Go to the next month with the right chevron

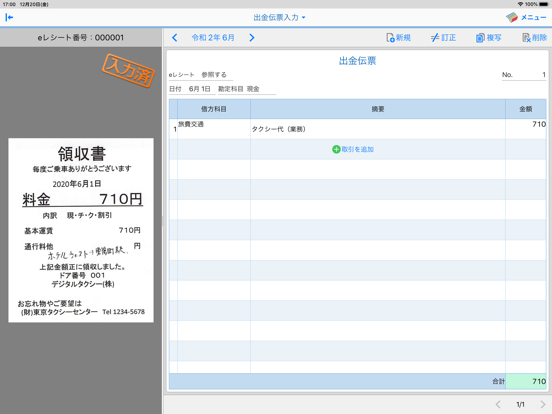coord(252,38)
